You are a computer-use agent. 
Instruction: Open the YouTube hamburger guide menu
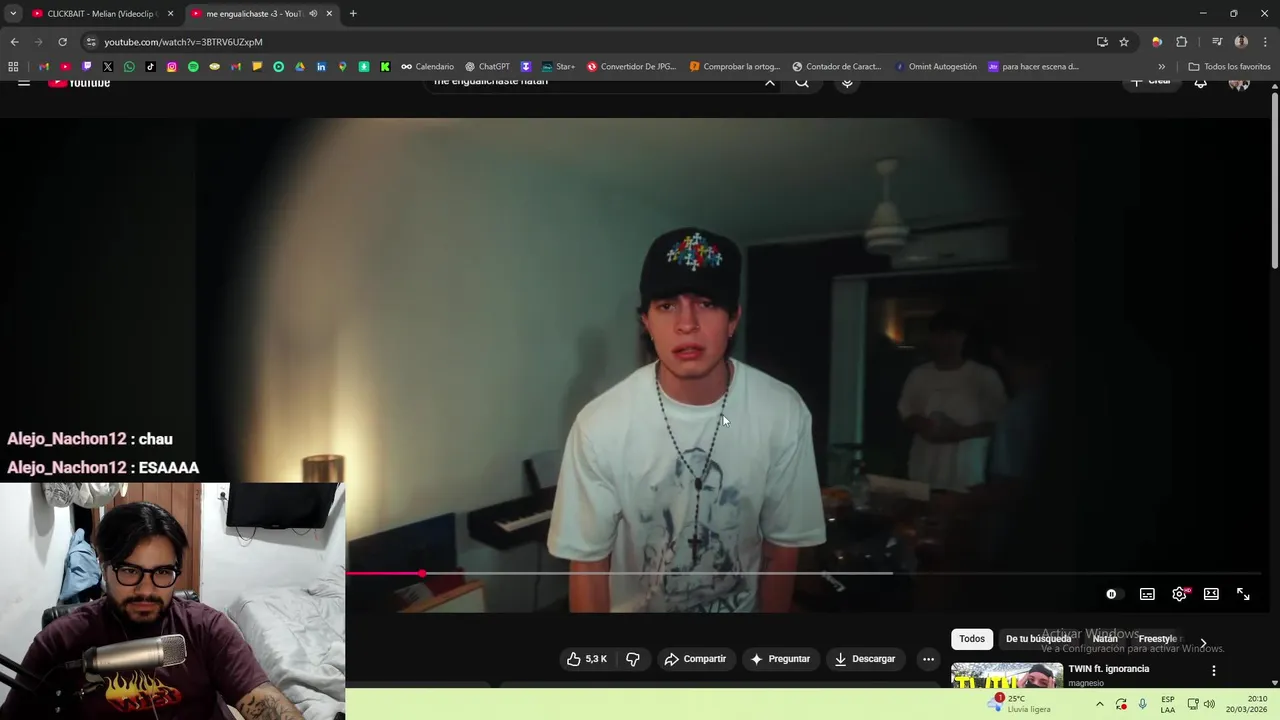pos(24,83)
